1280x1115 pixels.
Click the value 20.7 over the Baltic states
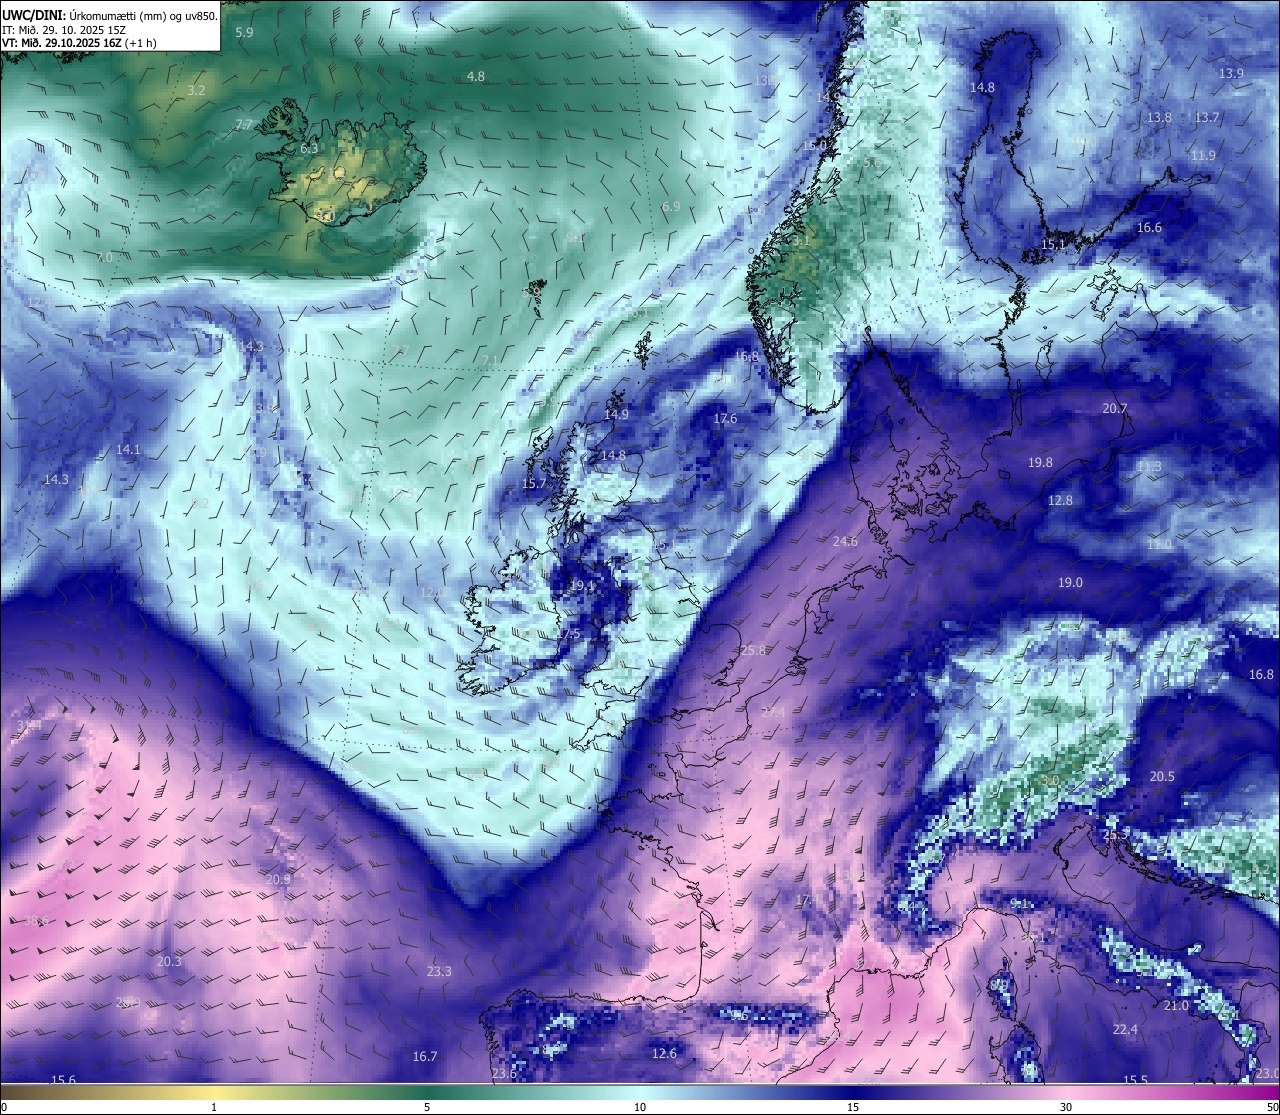(1114, 409)
